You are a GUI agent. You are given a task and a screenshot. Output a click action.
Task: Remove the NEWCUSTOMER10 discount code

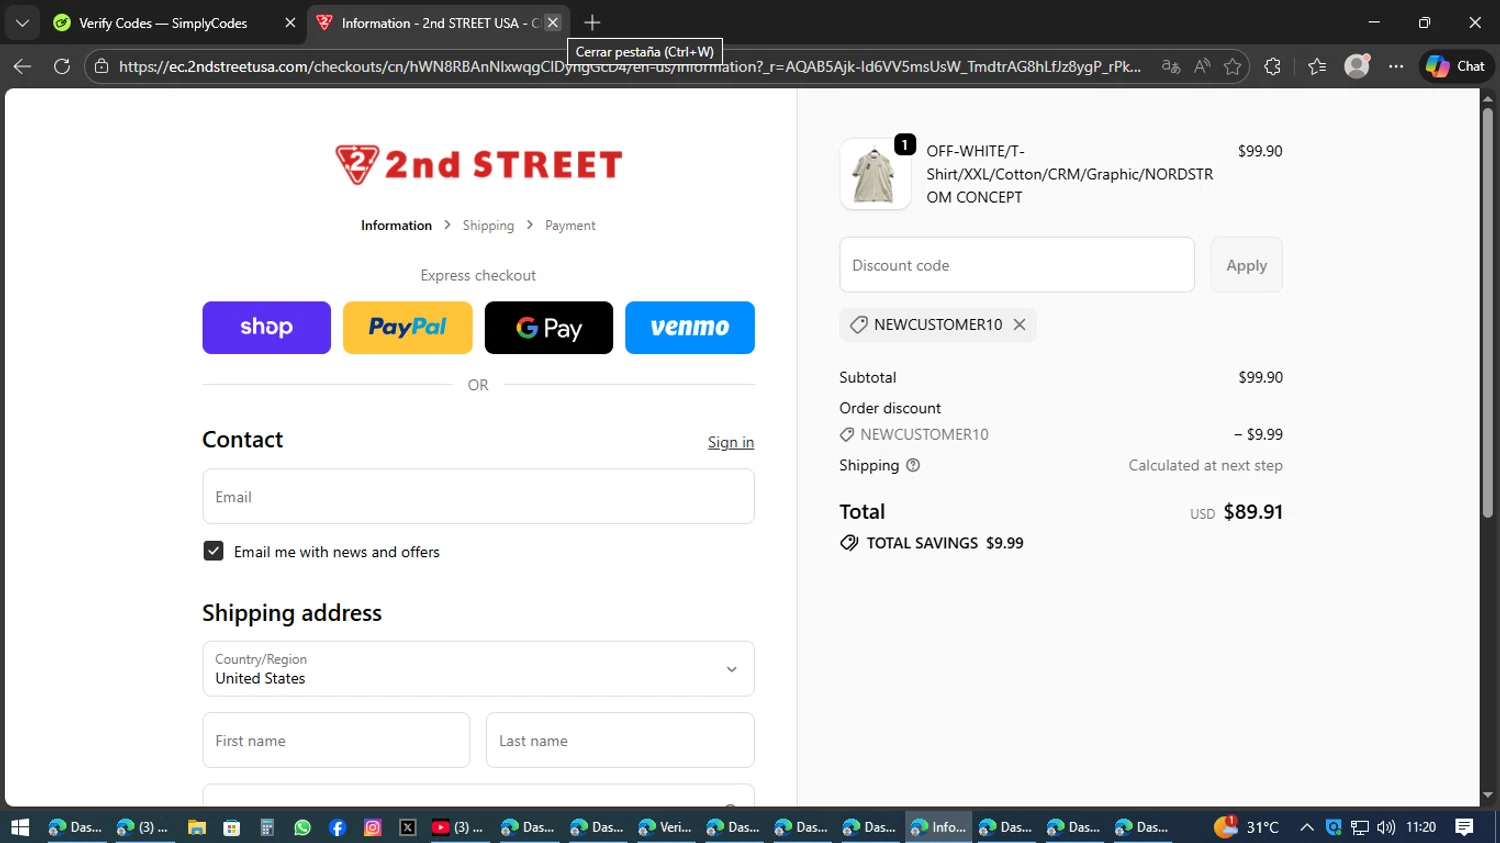pos(1019,325)
